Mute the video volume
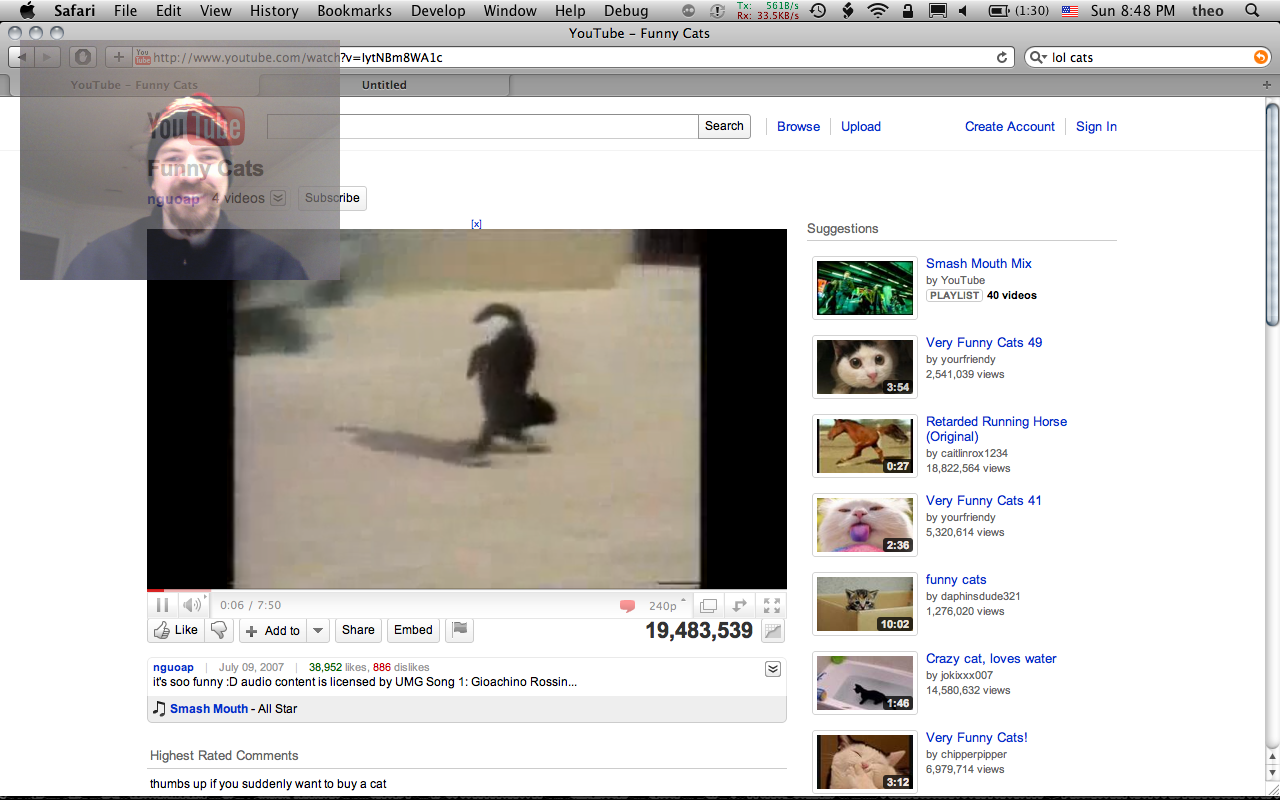 (191, 605)
